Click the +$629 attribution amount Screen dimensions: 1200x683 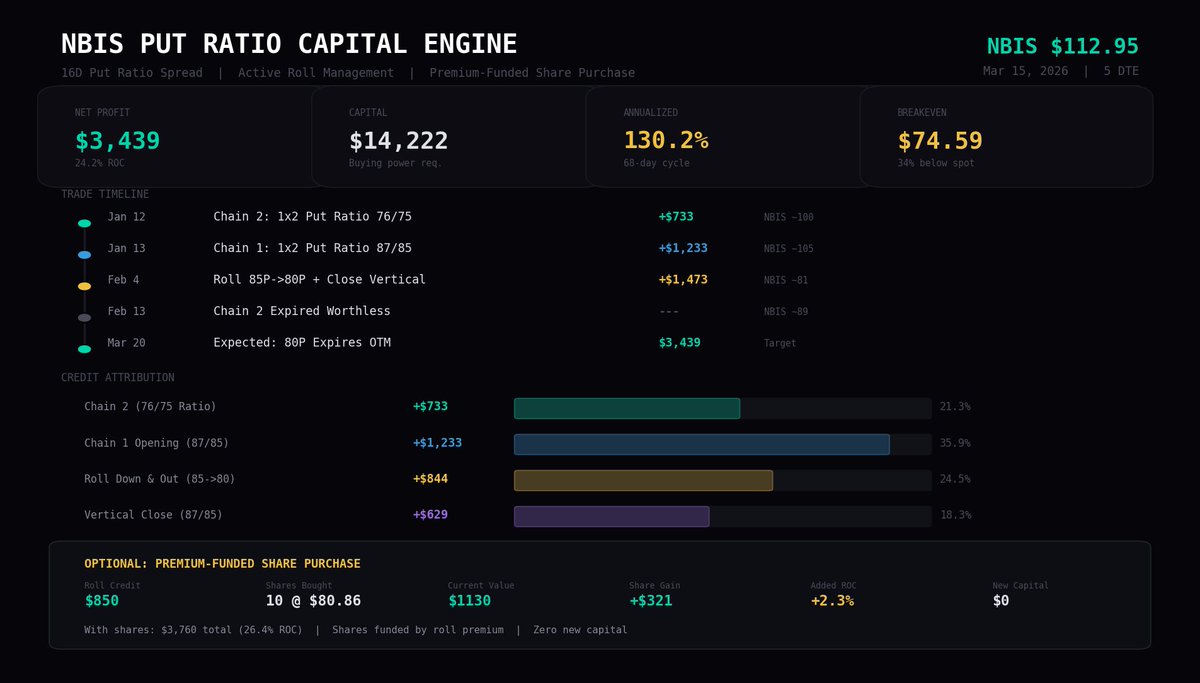(x=430, y=515)
